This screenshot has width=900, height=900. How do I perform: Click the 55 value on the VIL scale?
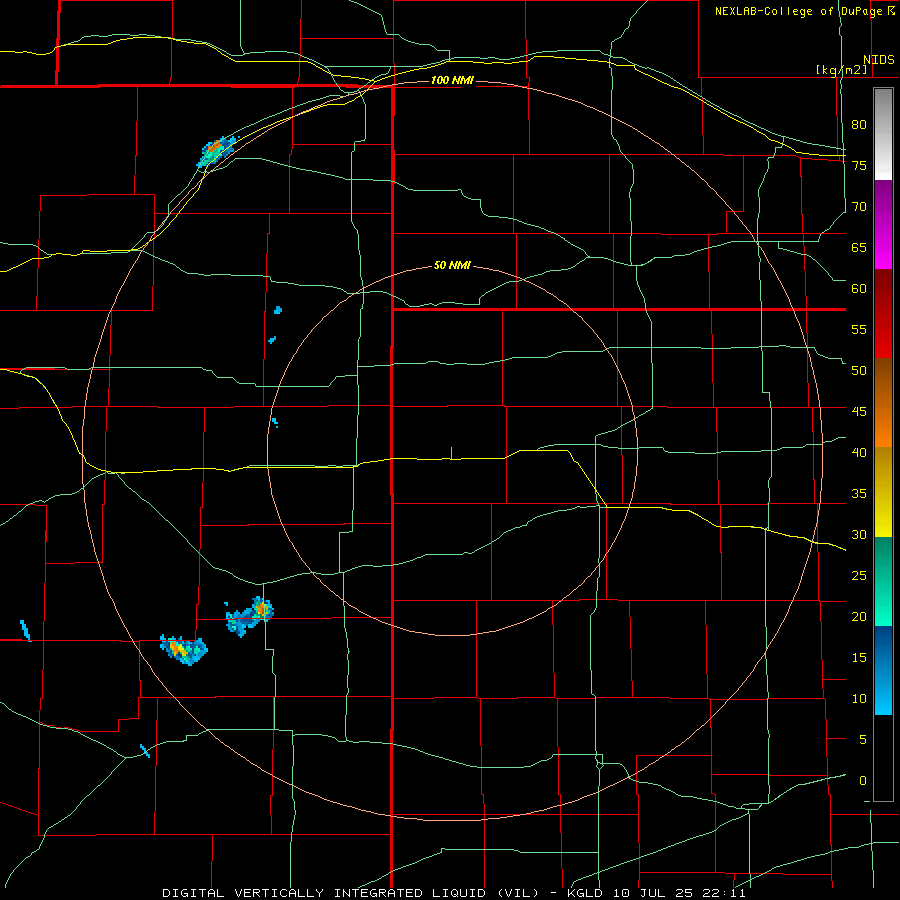[x=859, y=329]
